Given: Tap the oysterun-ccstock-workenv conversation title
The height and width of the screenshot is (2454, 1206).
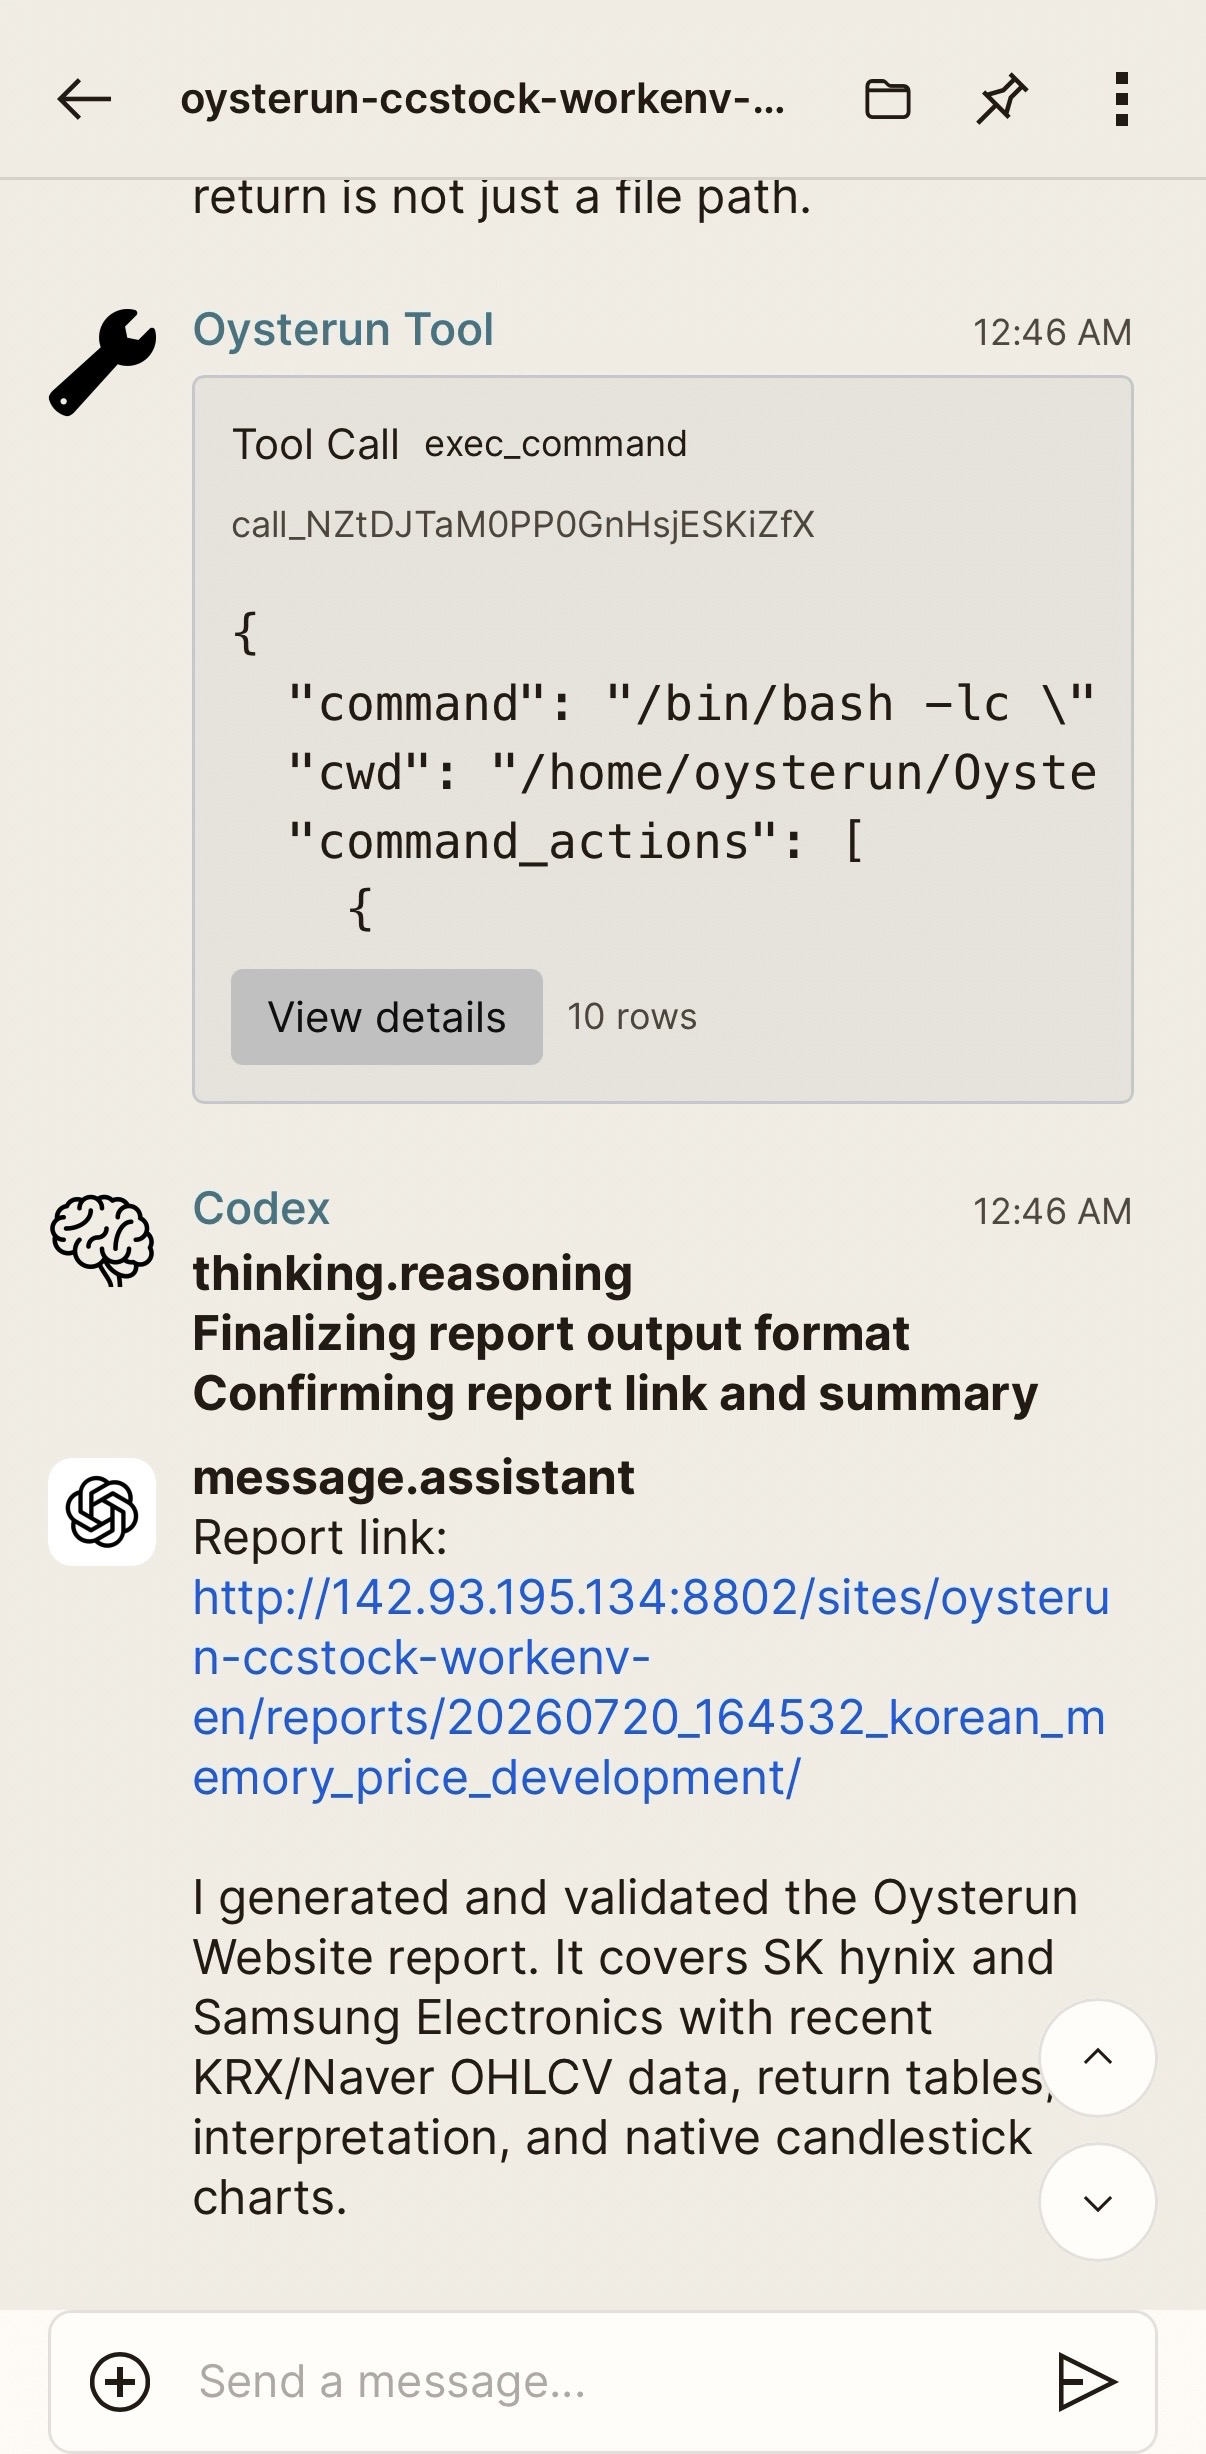Looking at the screenshot, I should [x=482, y=99].
